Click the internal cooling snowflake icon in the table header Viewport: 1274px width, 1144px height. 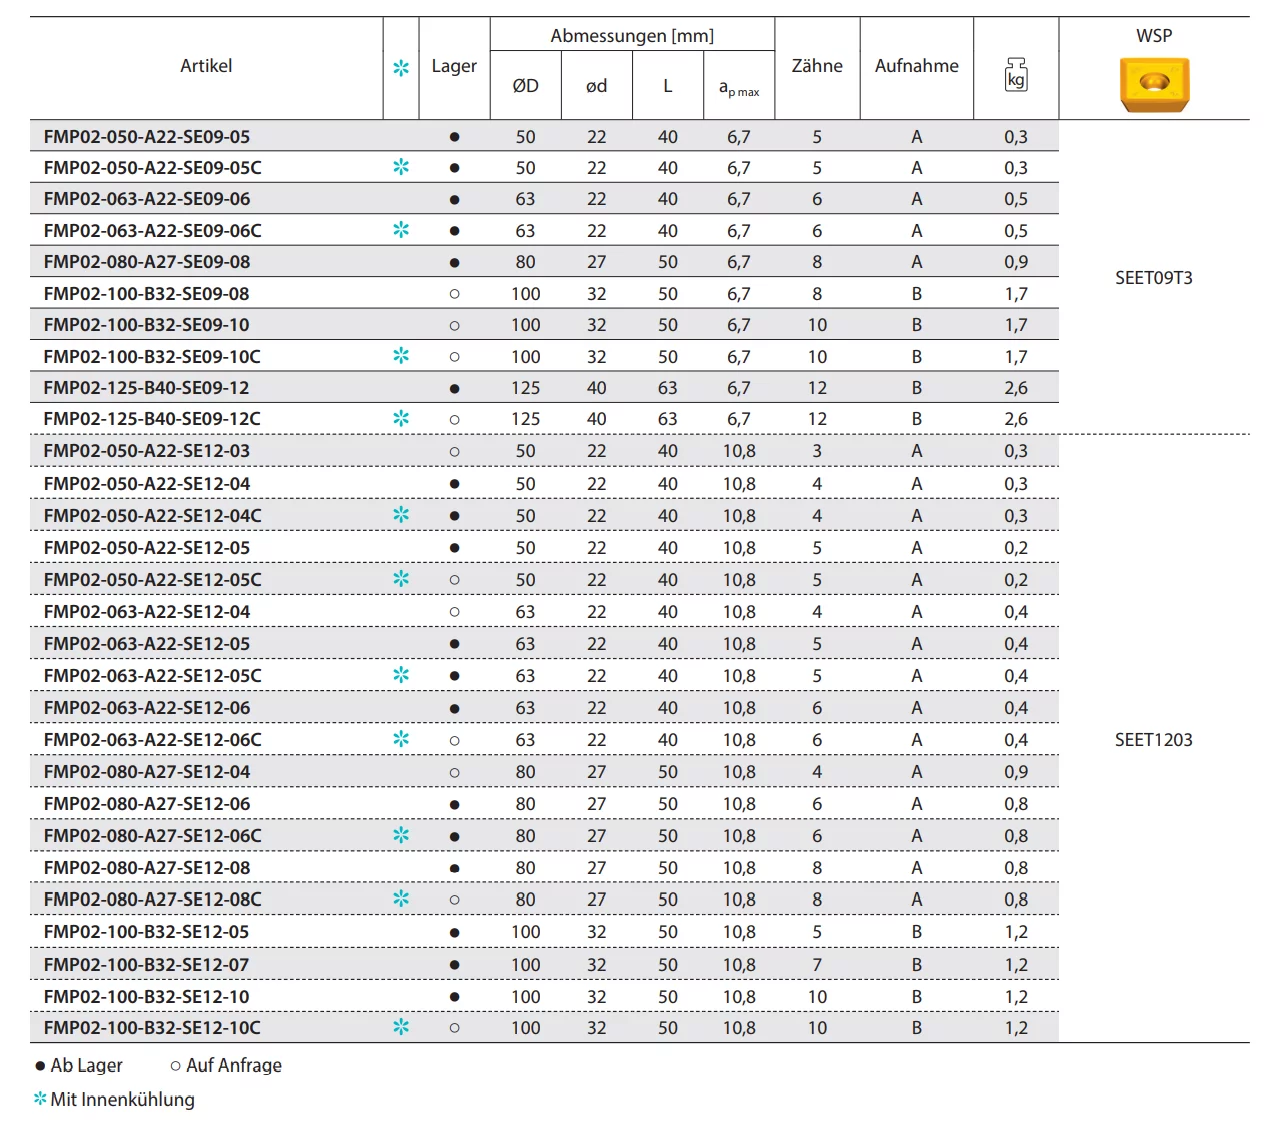pyautogui.click(x=401, y=68)
